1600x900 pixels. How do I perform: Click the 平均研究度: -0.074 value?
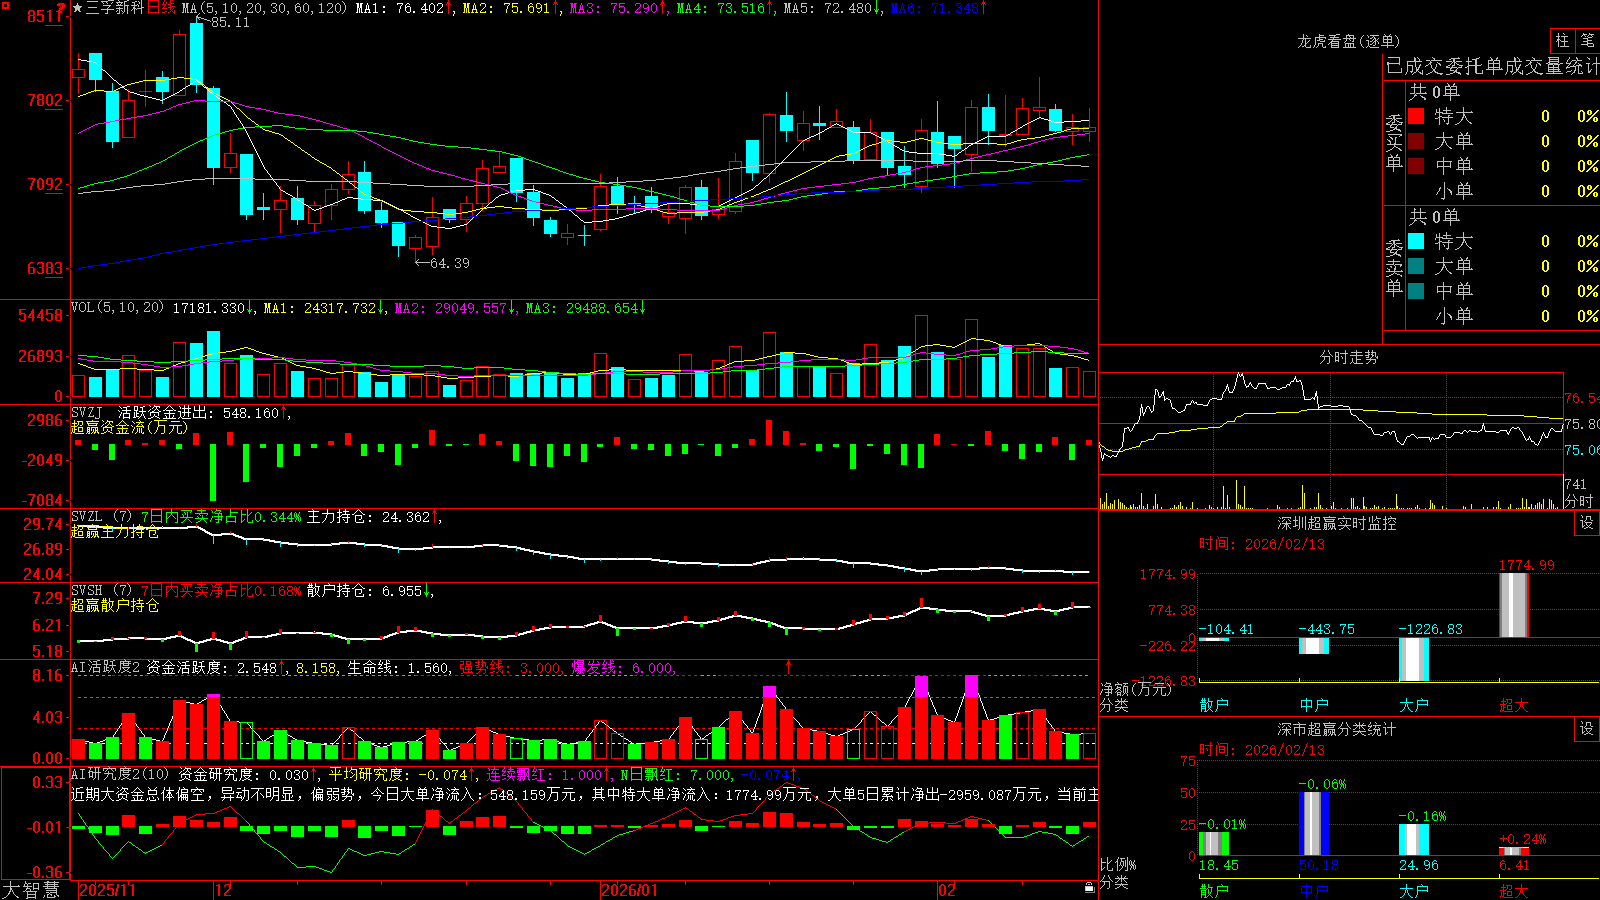coord(403,774)
